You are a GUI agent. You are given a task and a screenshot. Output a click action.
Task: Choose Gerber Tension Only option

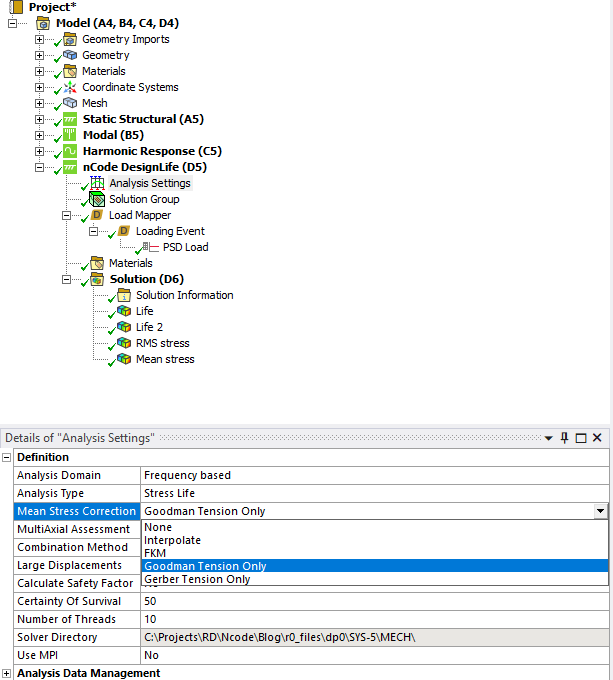[x=197, y=579]
